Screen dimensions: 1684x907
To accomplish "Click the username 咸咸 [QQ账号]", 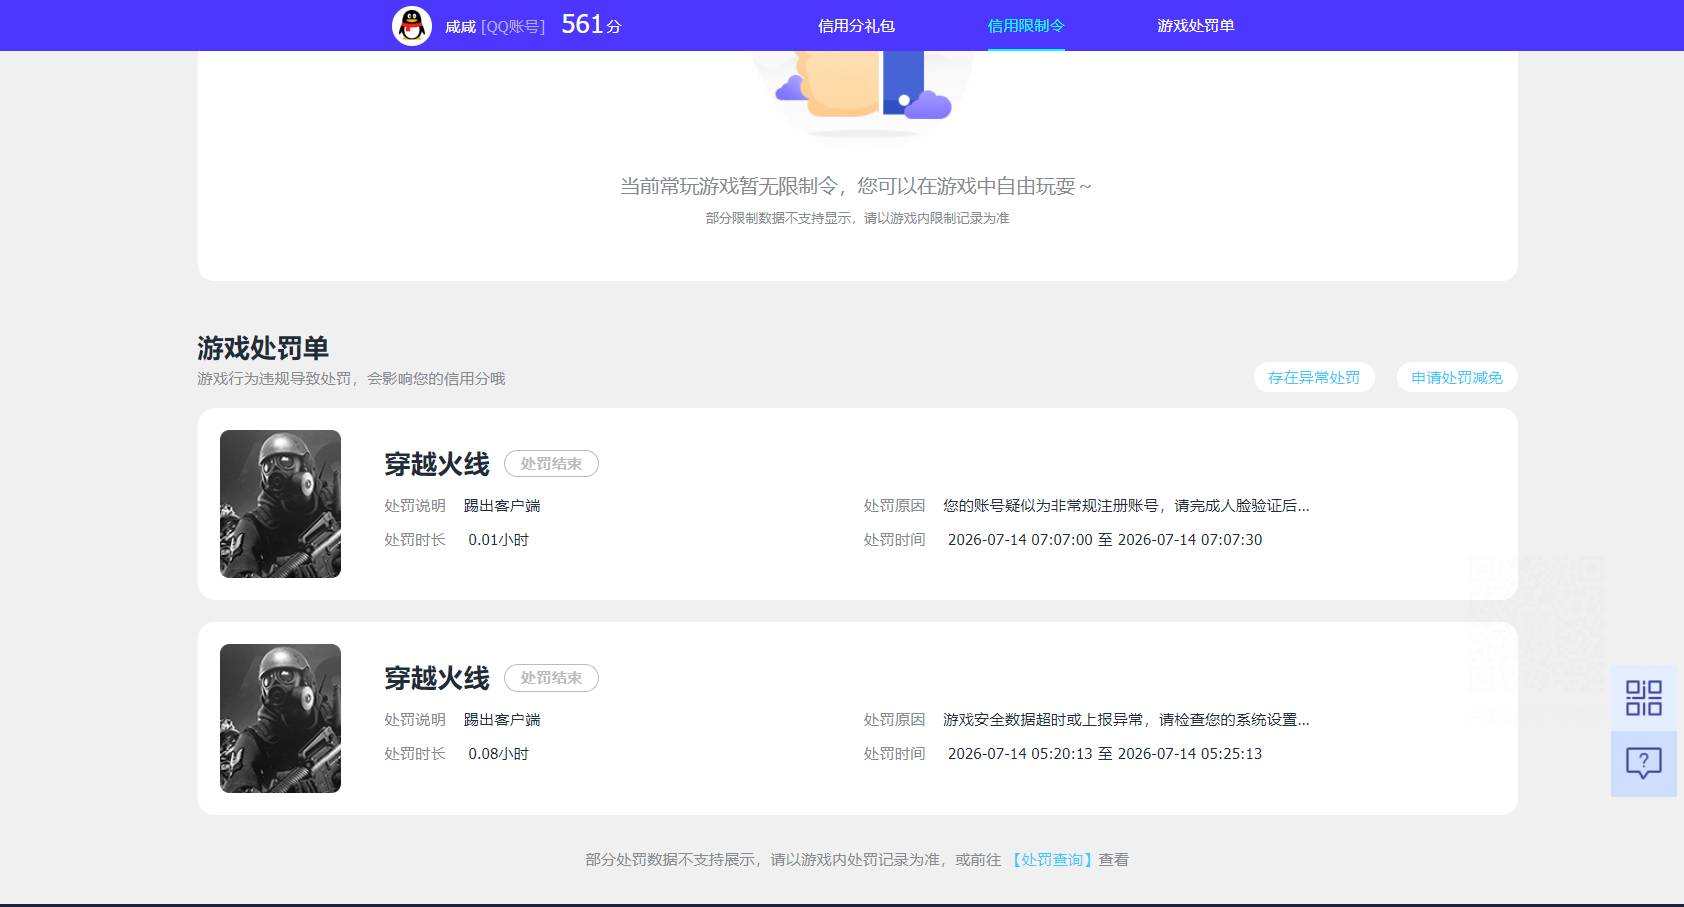I will 495,27.
